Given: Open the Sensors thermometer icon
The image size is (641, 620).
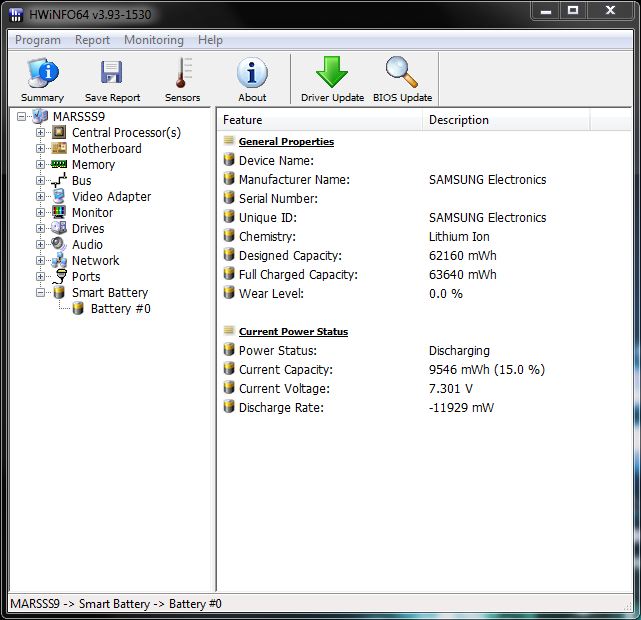Looking at the screenshot, I should [x=183, y=73].
